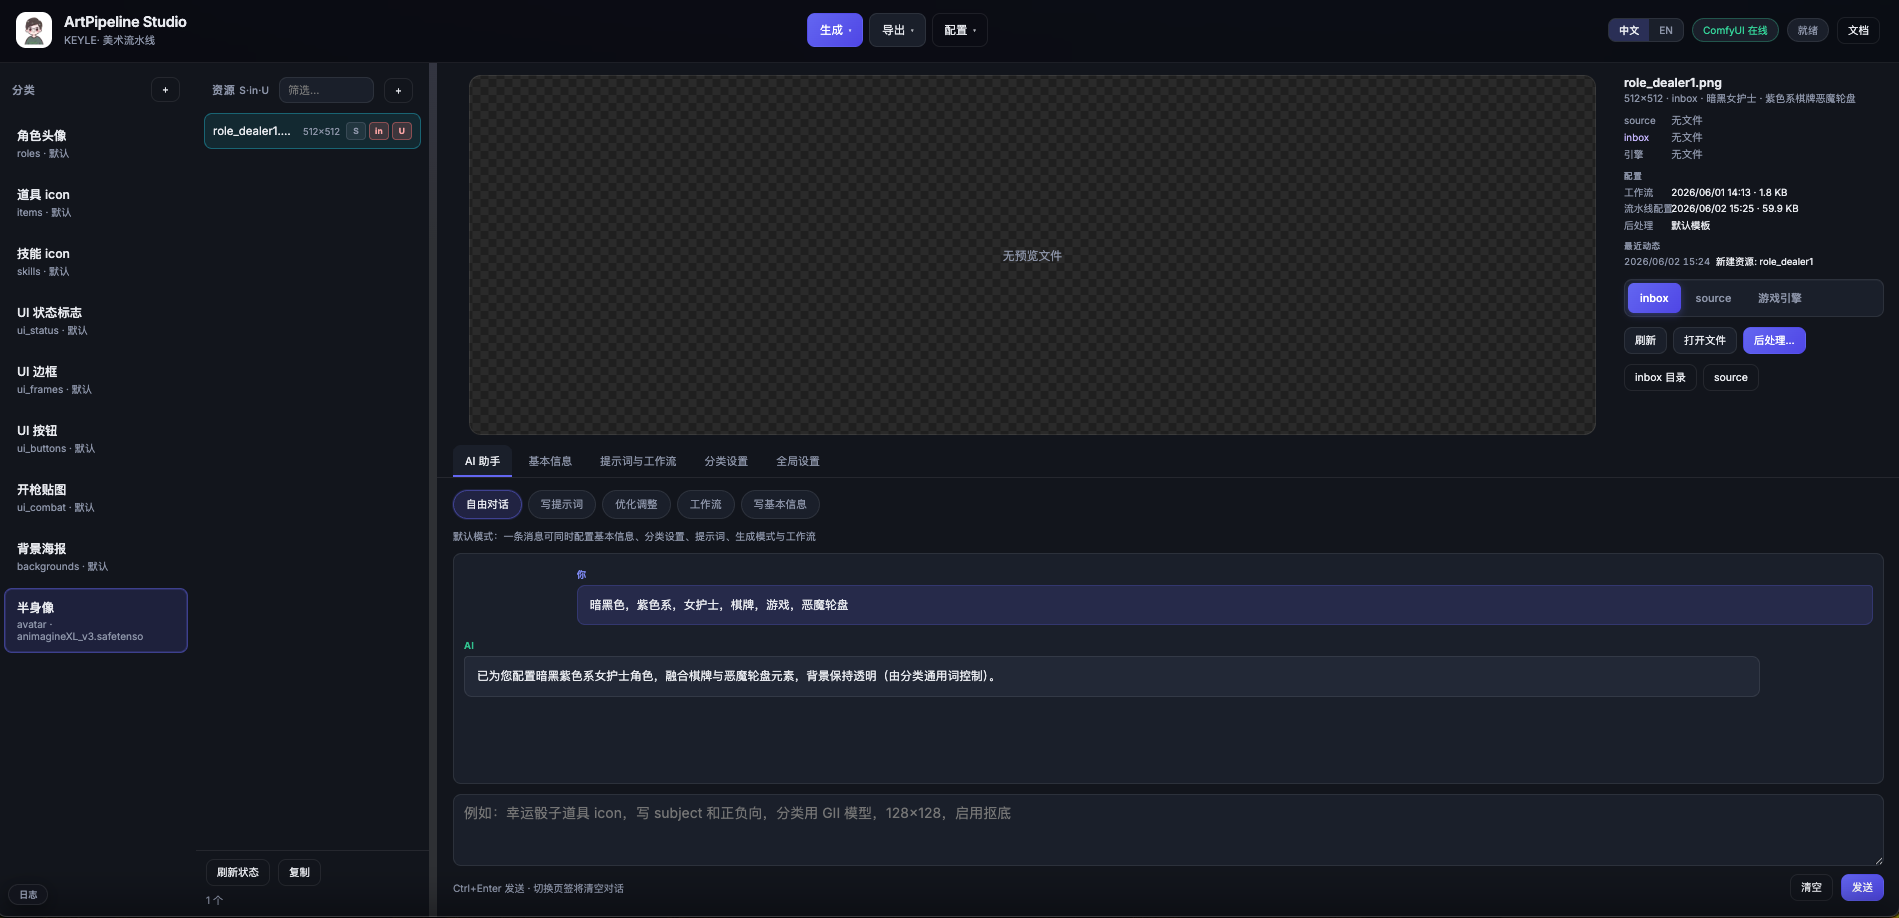Toggle the U badge on role_dealer1
The image size is (1899, 918).
coord(402,131)
